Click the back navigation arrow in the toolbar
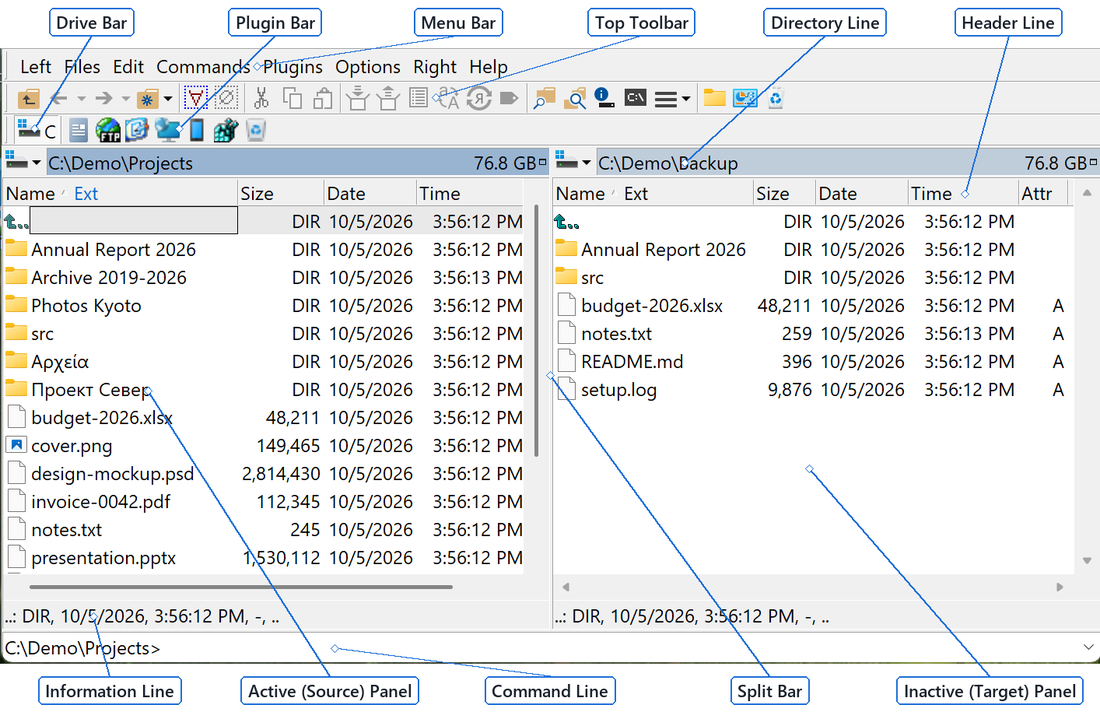The image size is (1100, 712). point(60,98)
